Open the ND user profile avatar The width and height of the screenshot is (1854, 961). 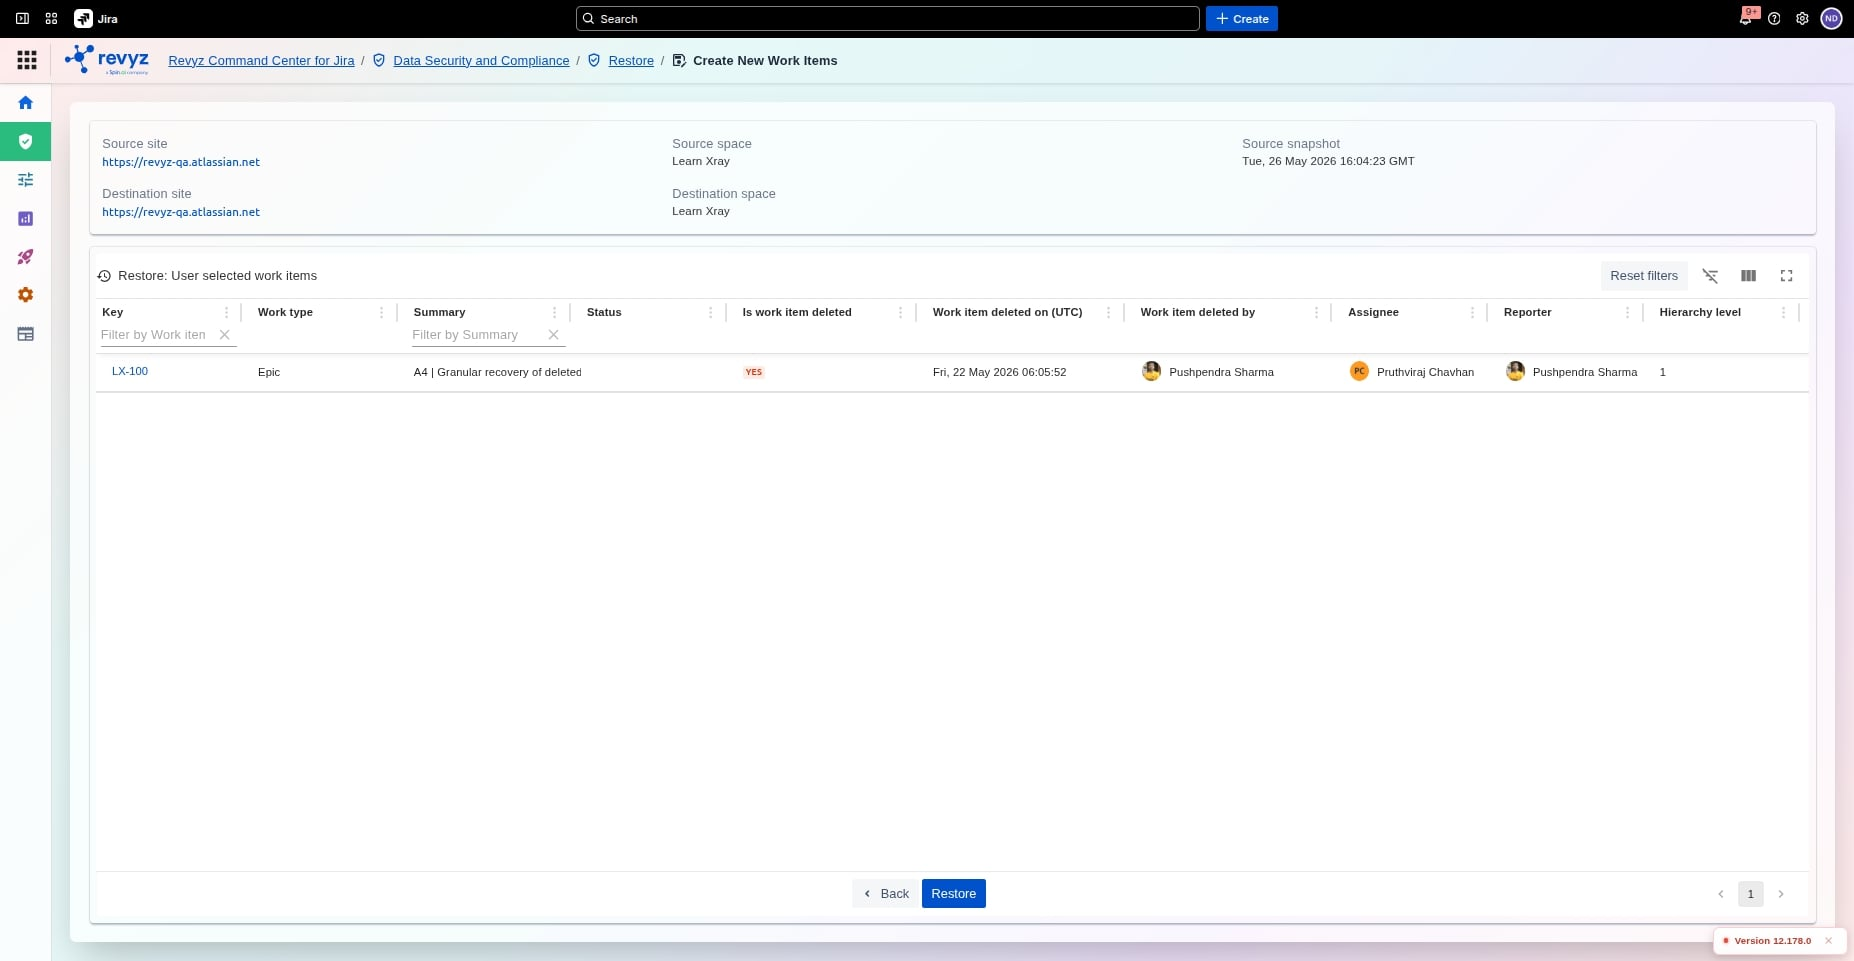pyautogui.click(x=1831, y=19)
